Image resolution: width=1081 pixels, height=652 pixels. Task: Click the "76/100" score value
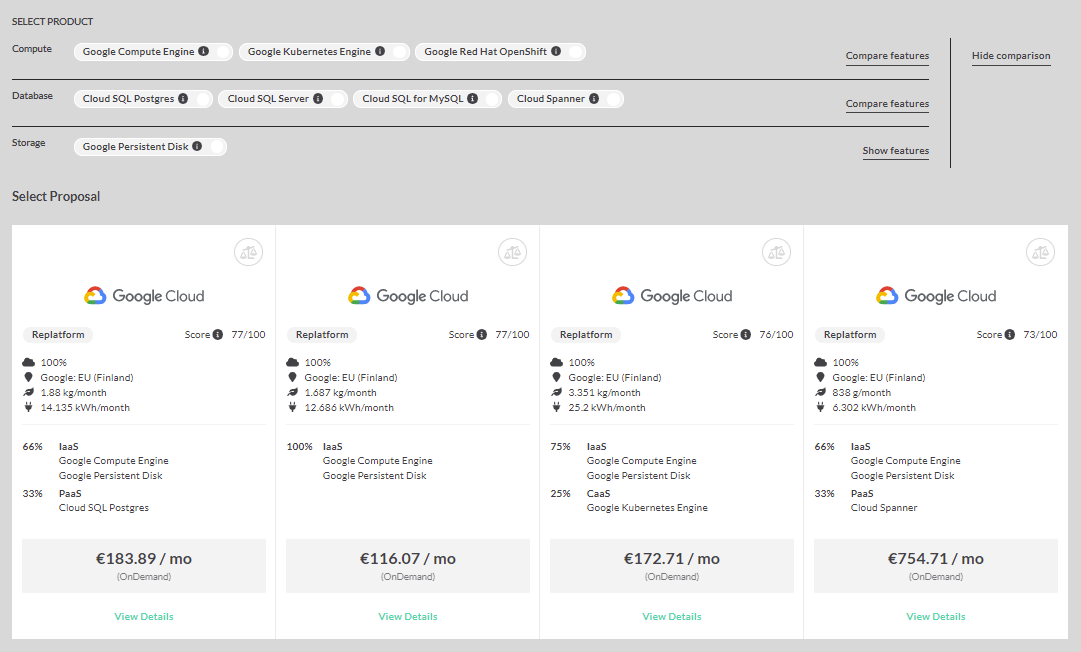(776, 335)
